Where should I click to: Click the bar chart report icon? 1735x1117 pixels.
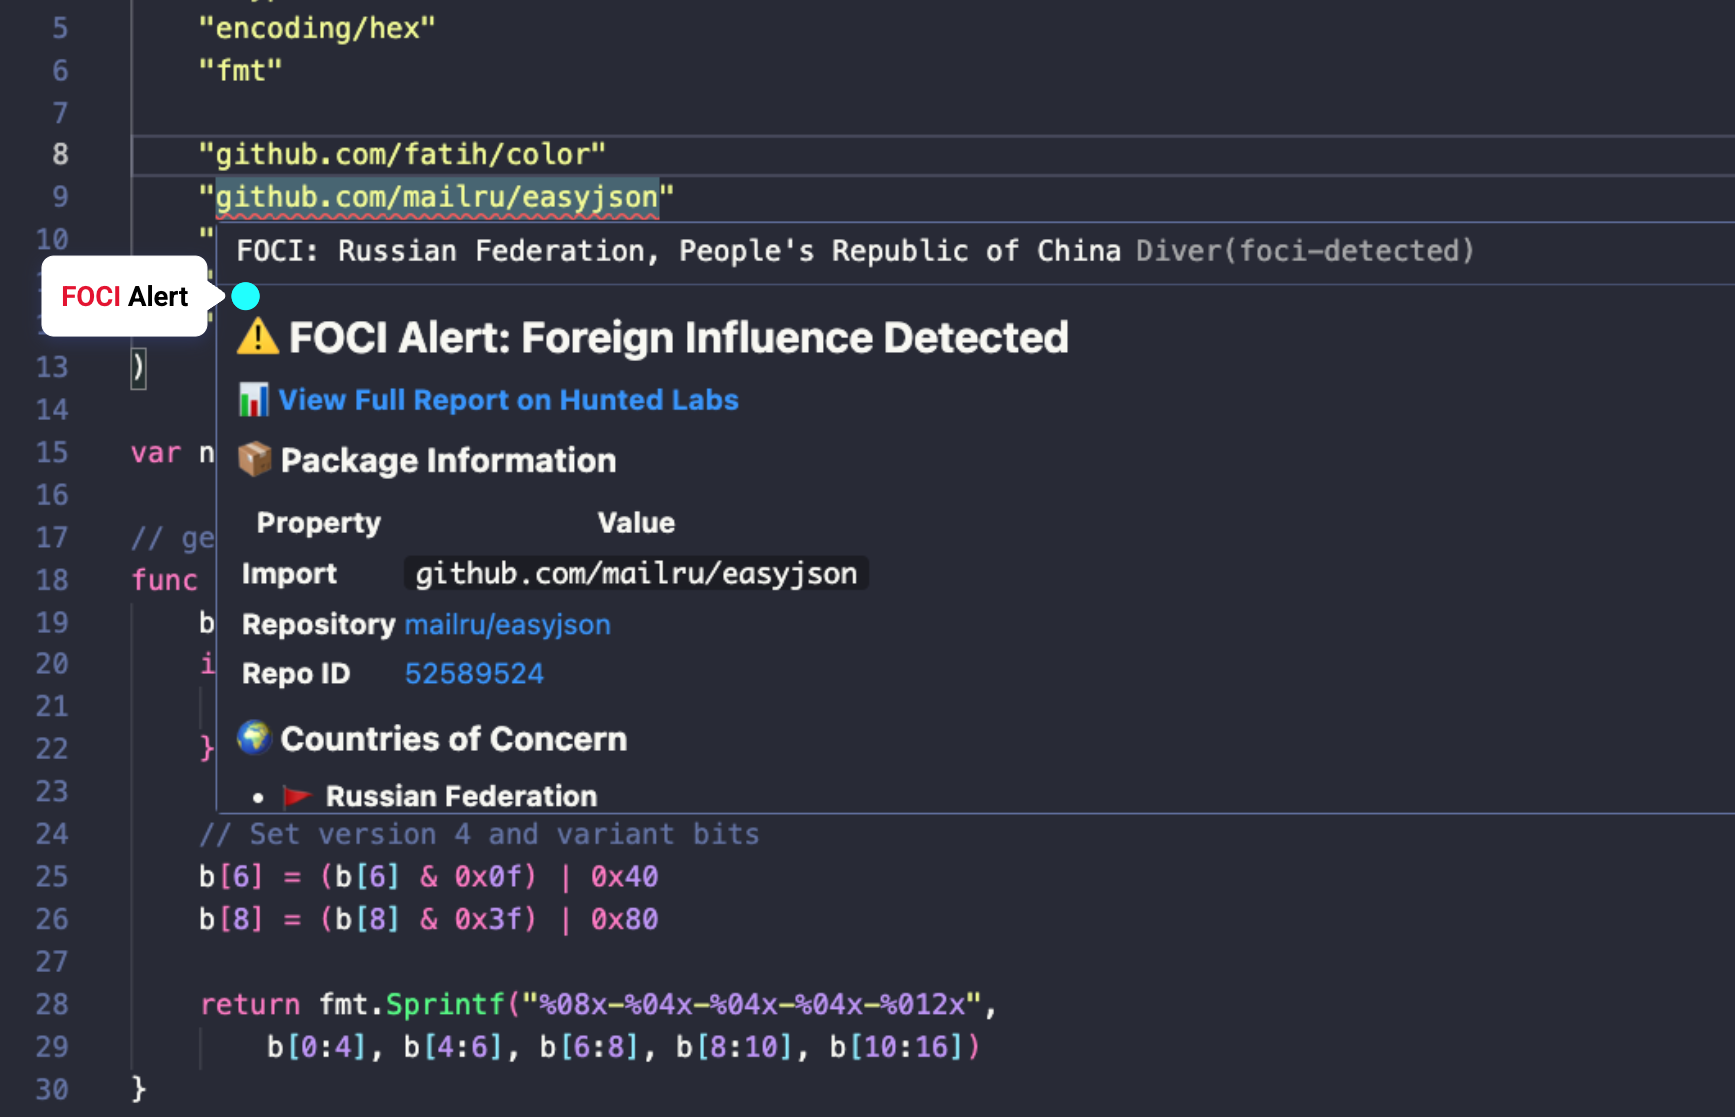[254, 400]
